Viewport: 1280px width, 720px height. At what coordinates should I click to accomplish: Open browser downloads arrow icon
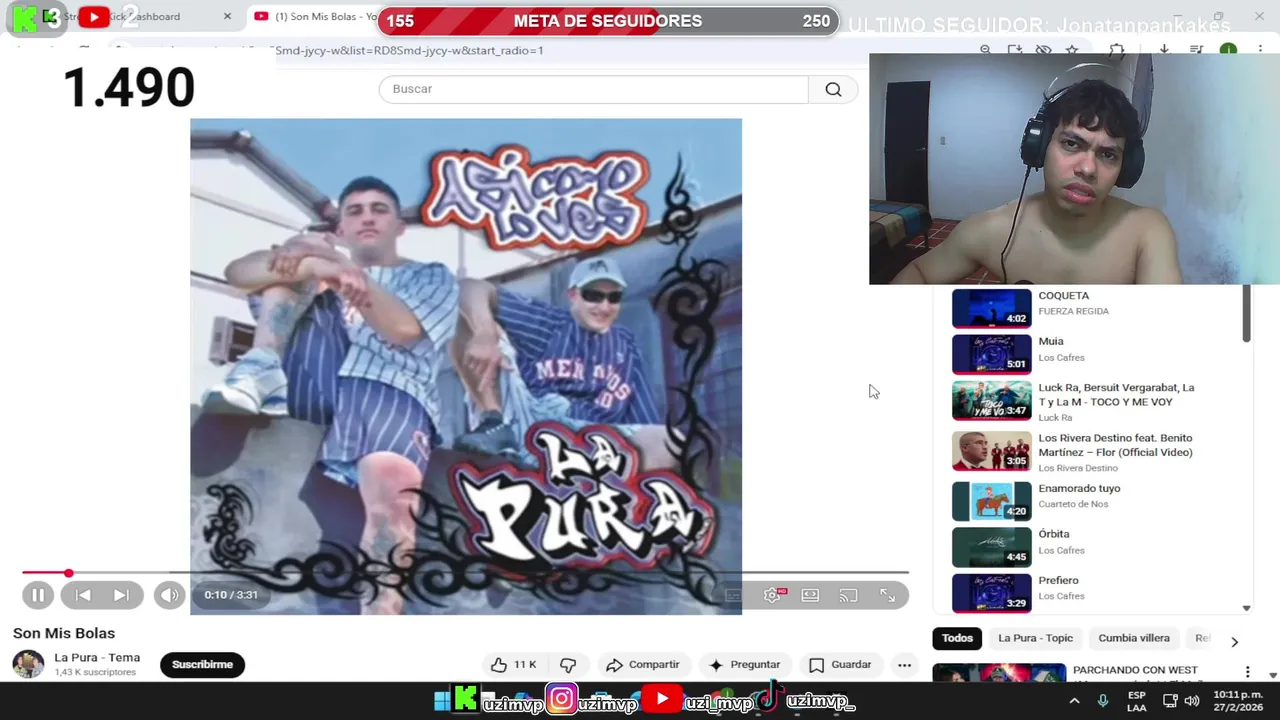(x=1164, y=49)
